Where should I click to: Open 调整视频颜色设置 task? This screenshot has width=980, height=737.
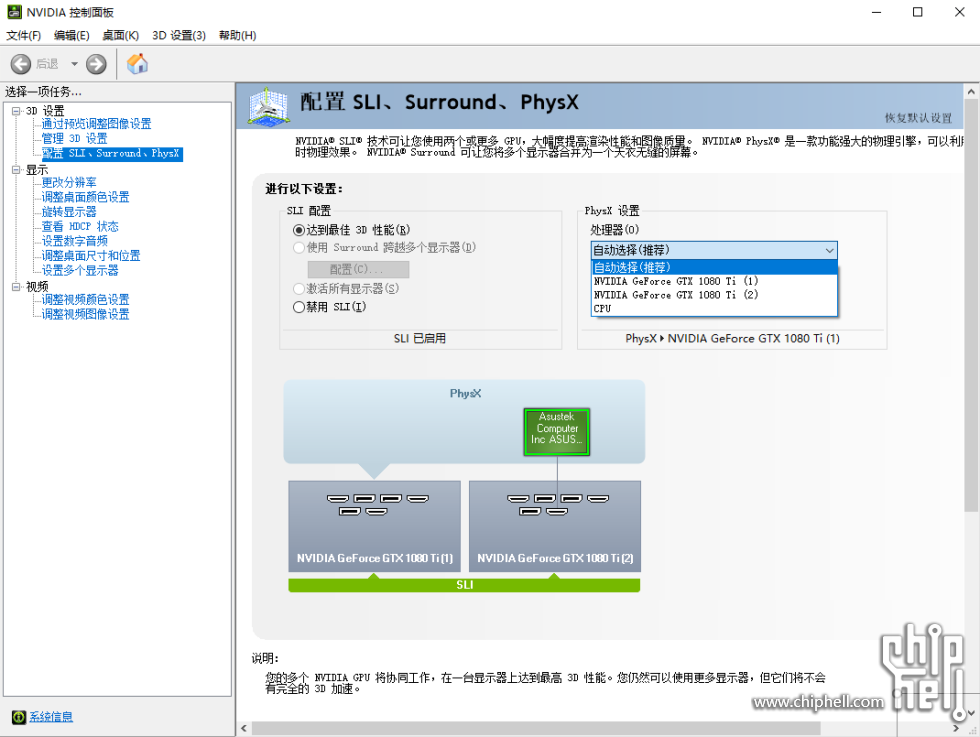[x=86, y=300]
